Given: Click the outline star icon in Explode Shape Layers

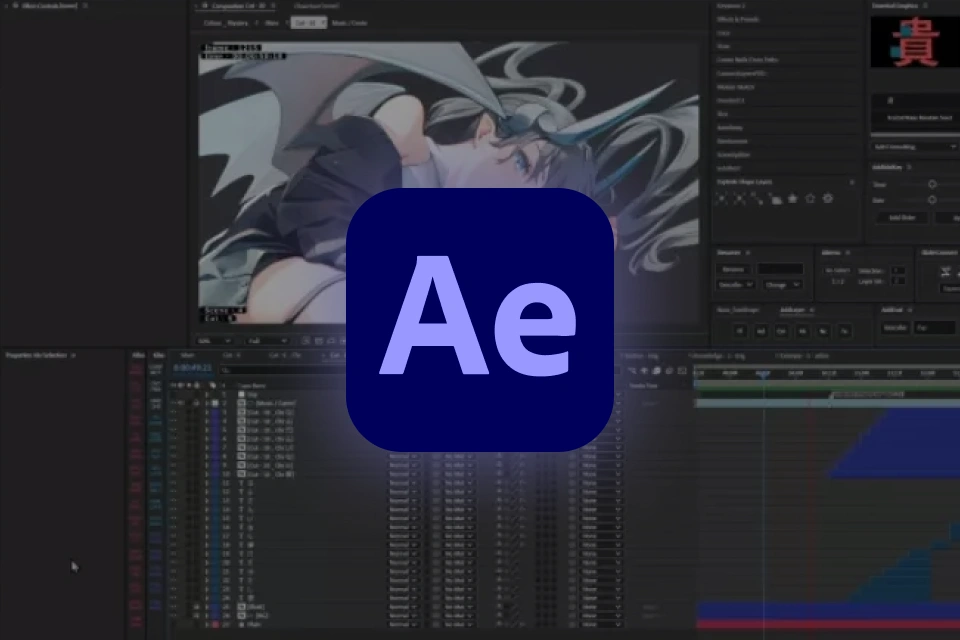Looking at the screenshot, I should coord(810,198).
